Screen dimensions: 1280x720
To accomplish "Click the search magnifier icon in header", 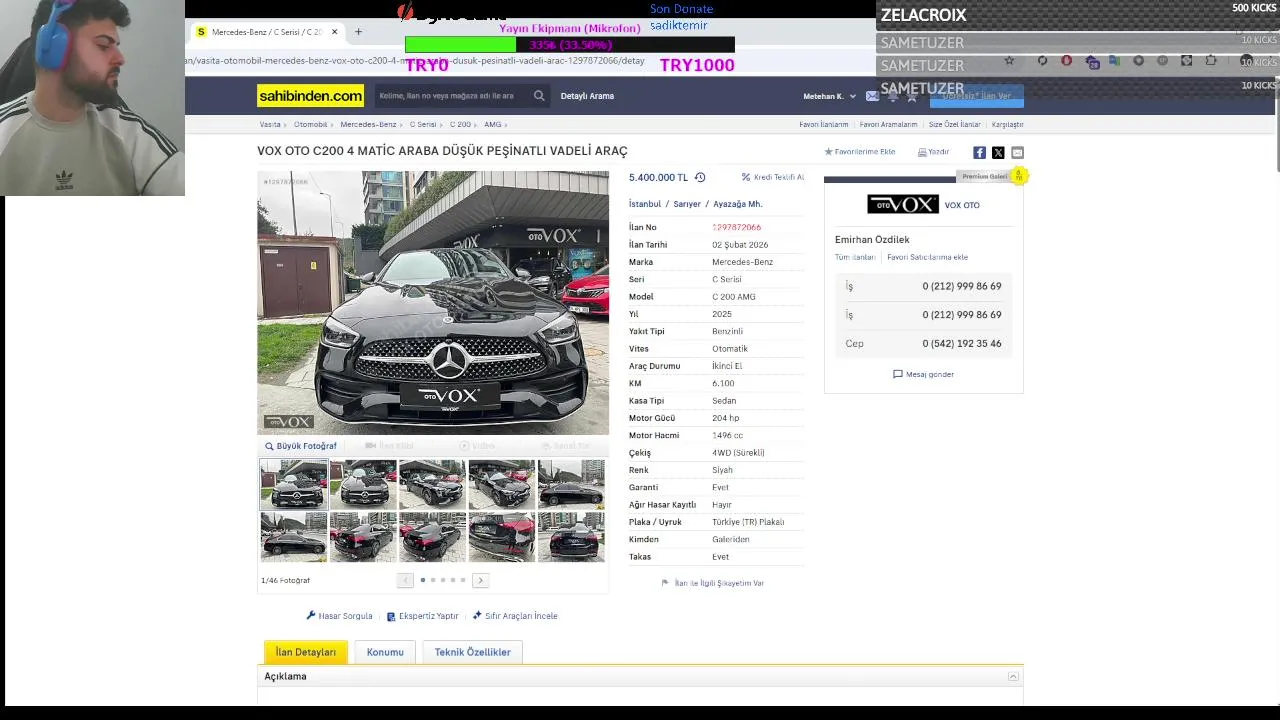I will coord(539,96).
